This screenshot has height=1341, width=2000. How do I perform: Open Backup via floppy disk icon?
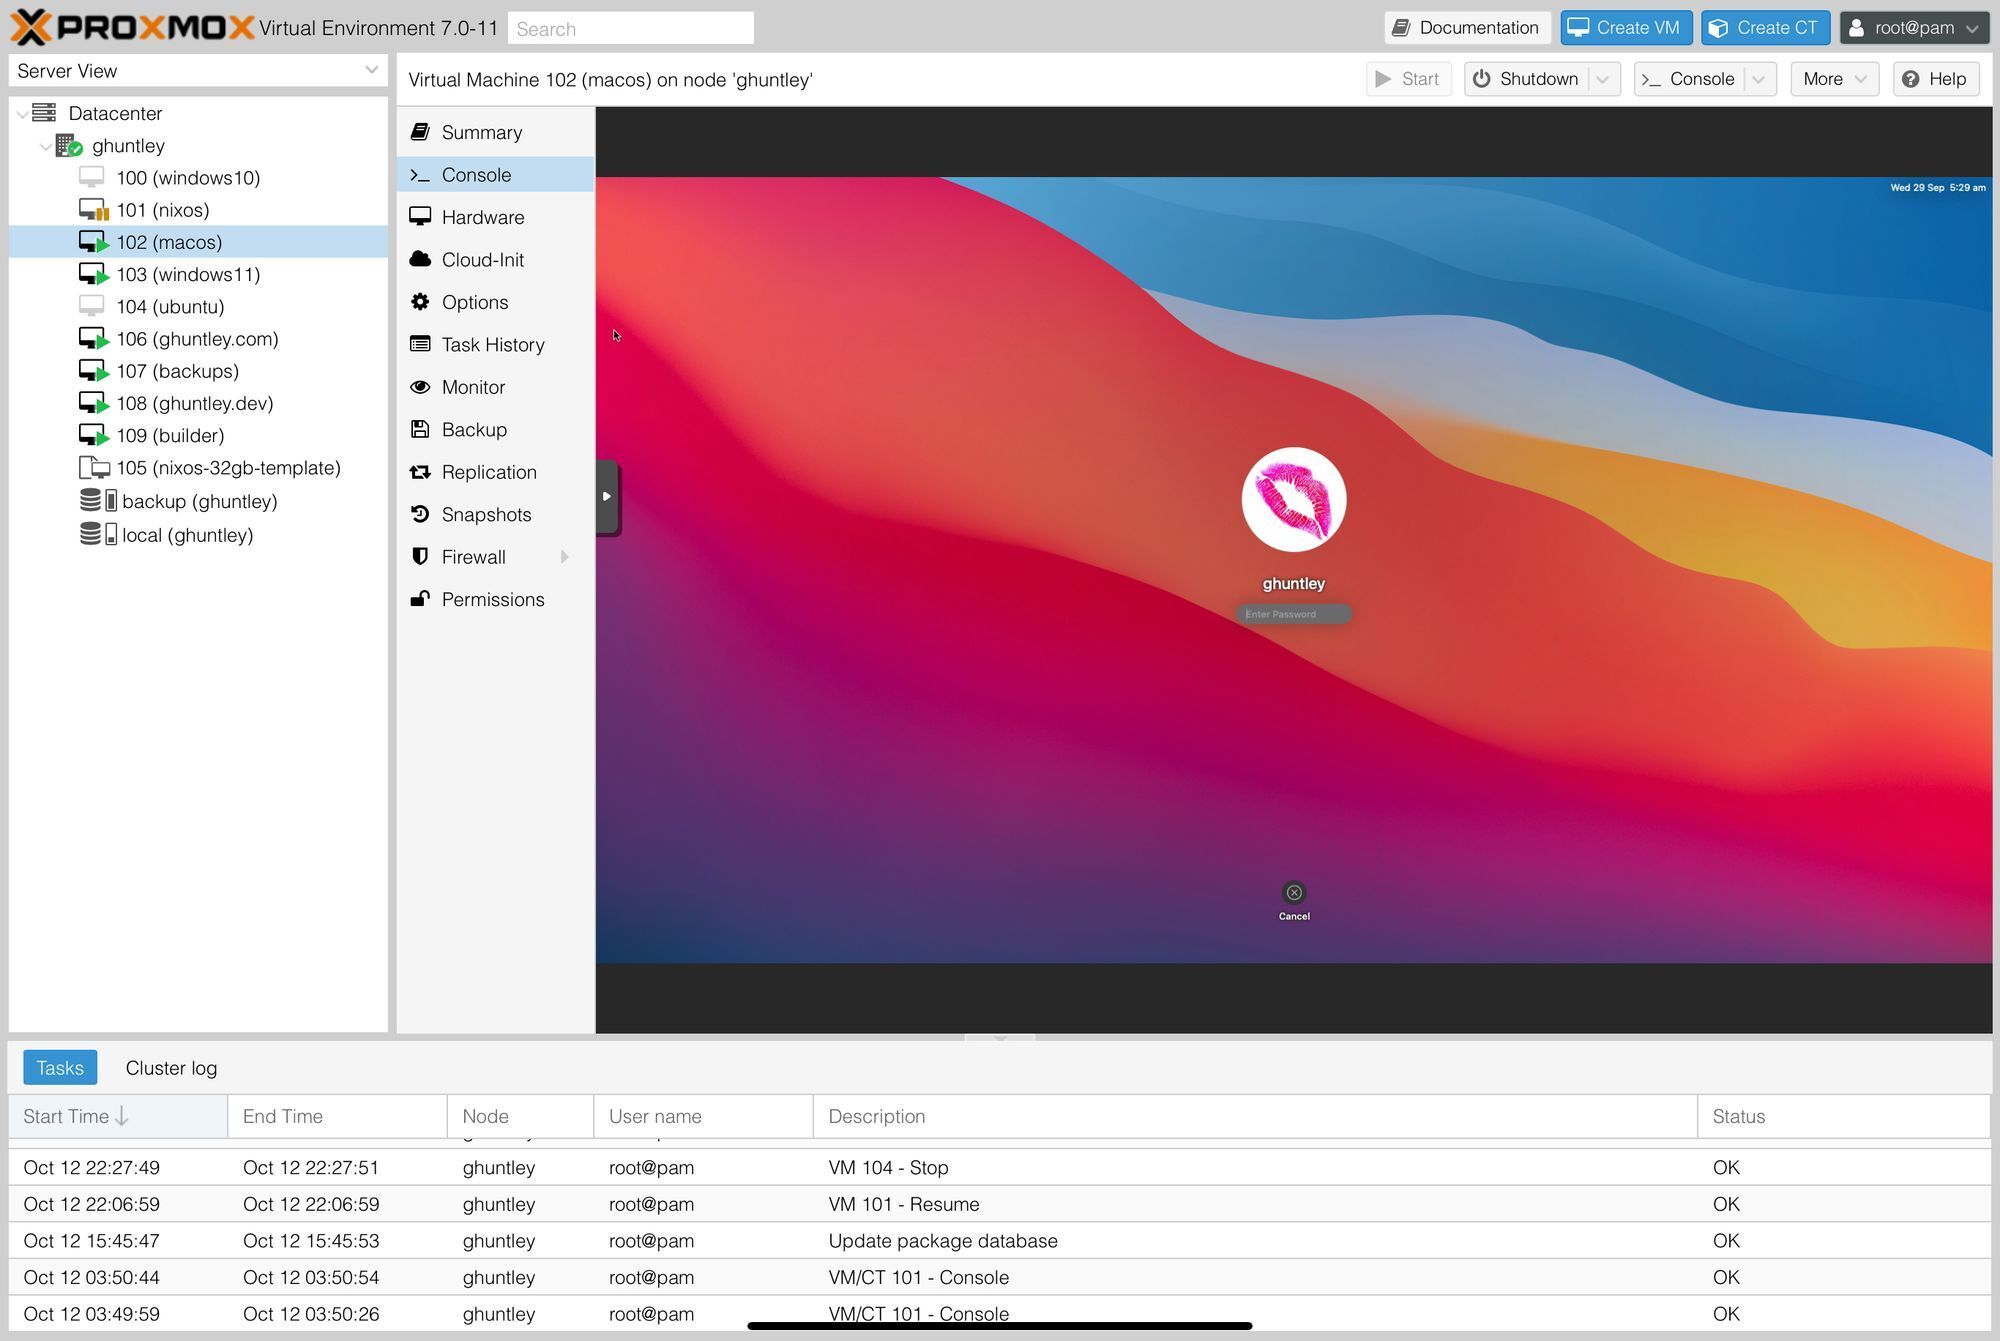[420, 429]
